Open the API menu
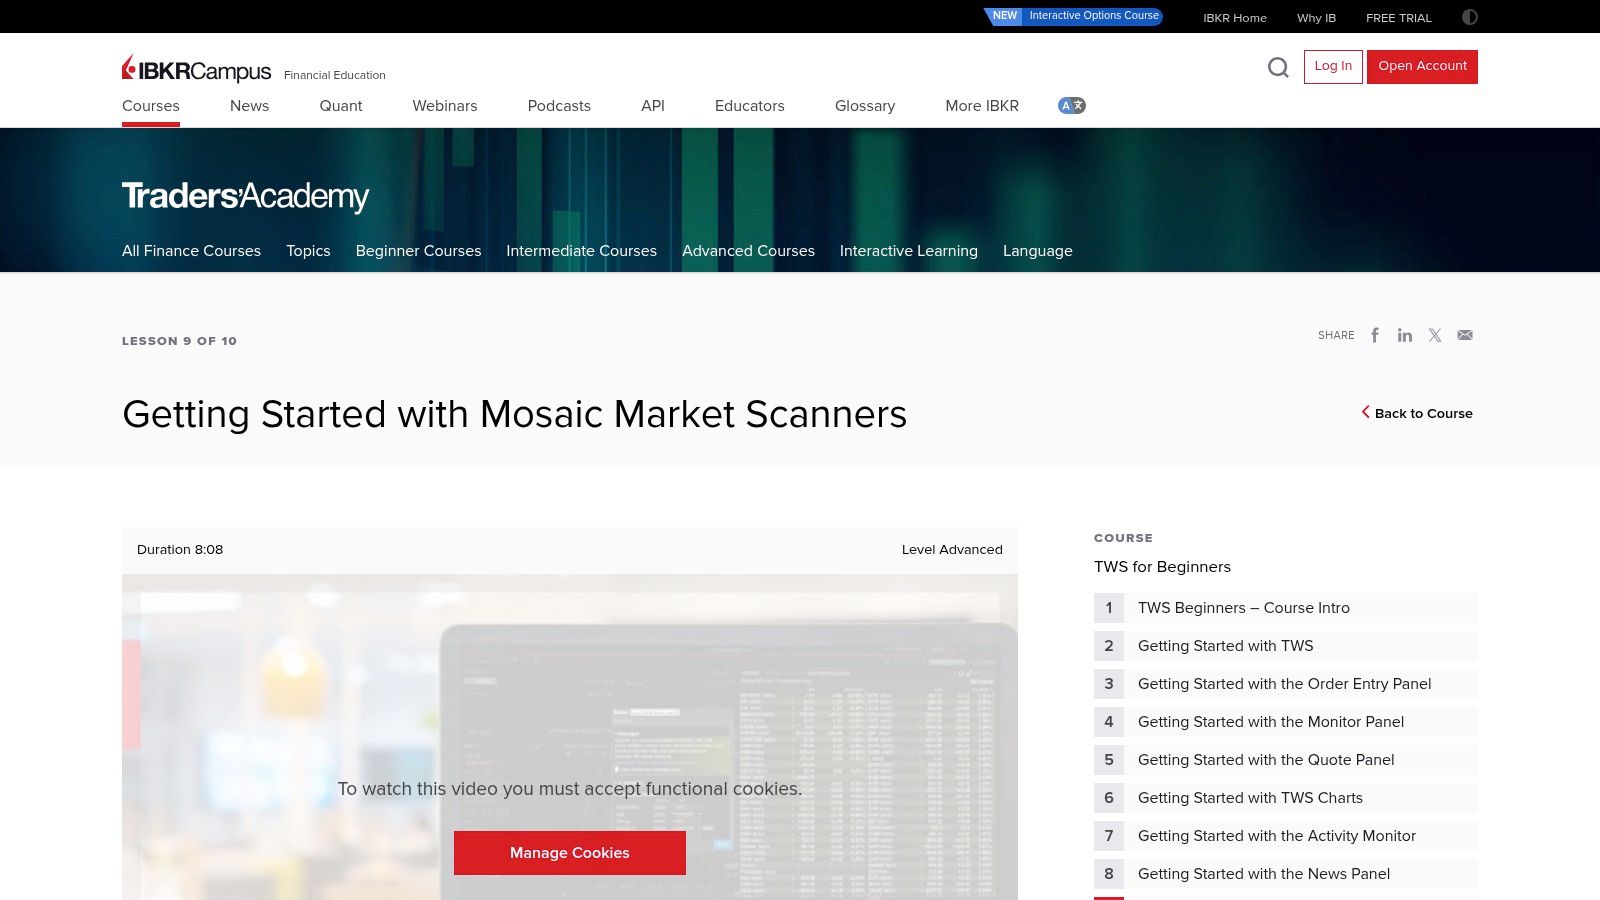Screen dimensions: 1600x900 (653, 106)
